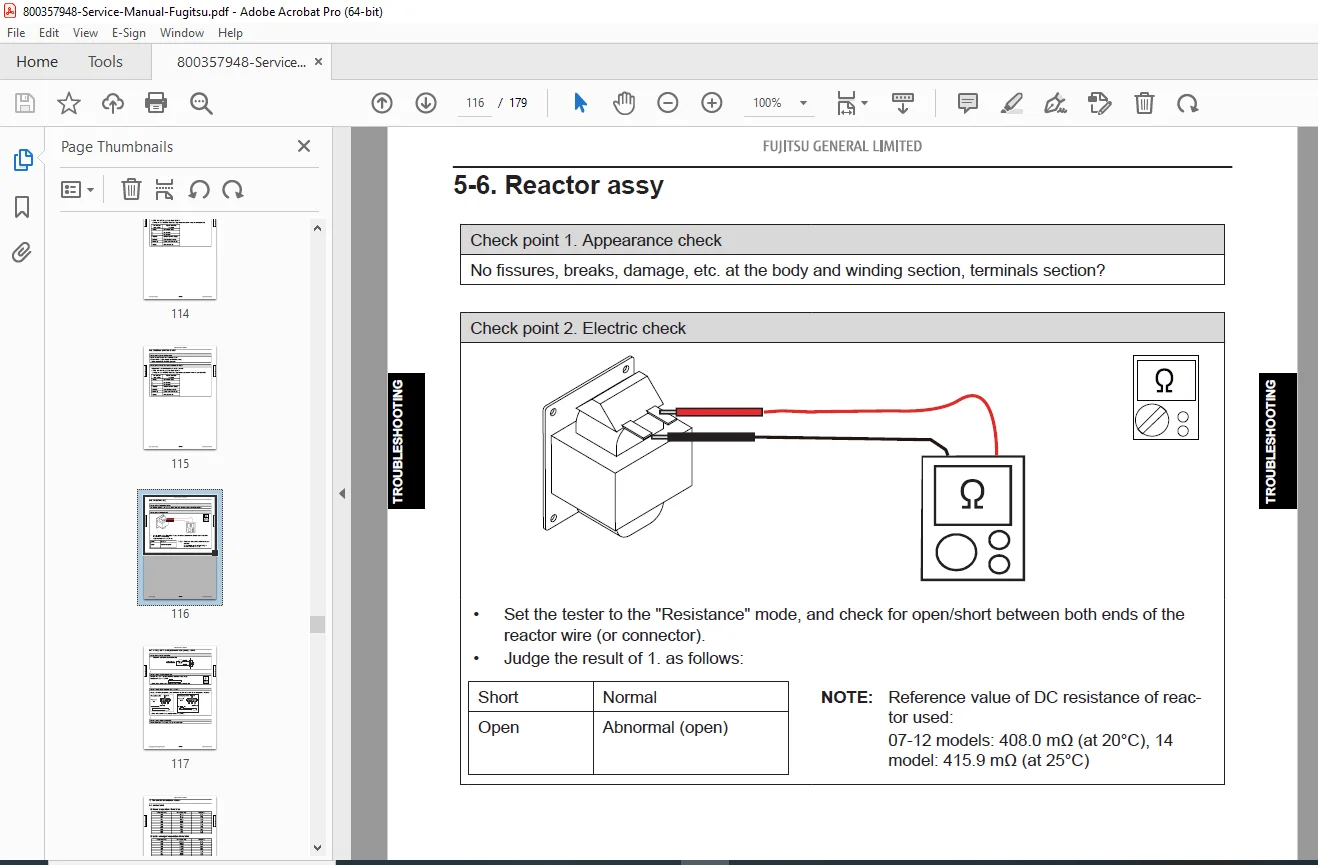Open the E-Sign menu
Viewport: 1318px width, 865px height.
coord(129,32)
